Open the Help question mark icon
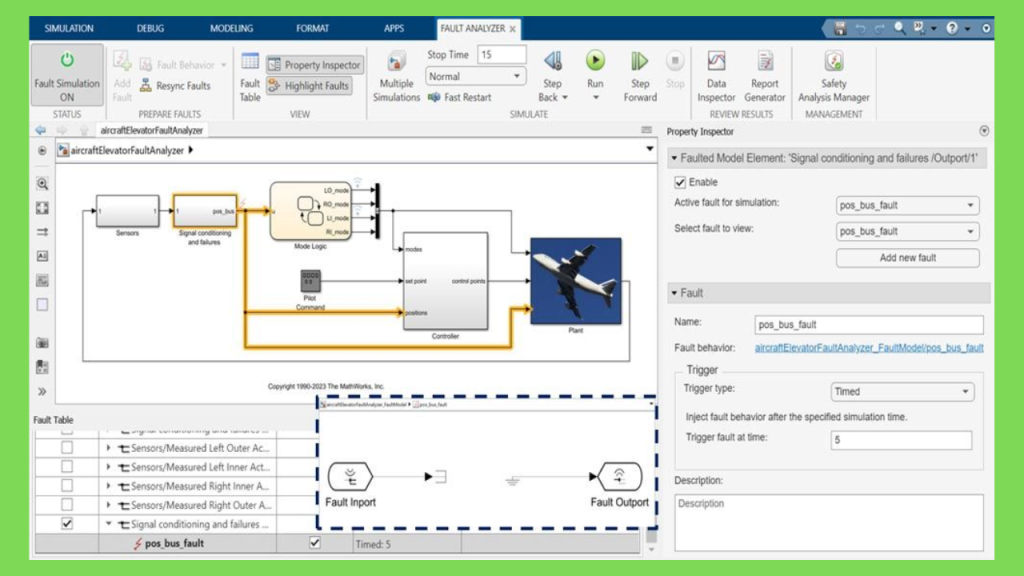 (952, 28)
